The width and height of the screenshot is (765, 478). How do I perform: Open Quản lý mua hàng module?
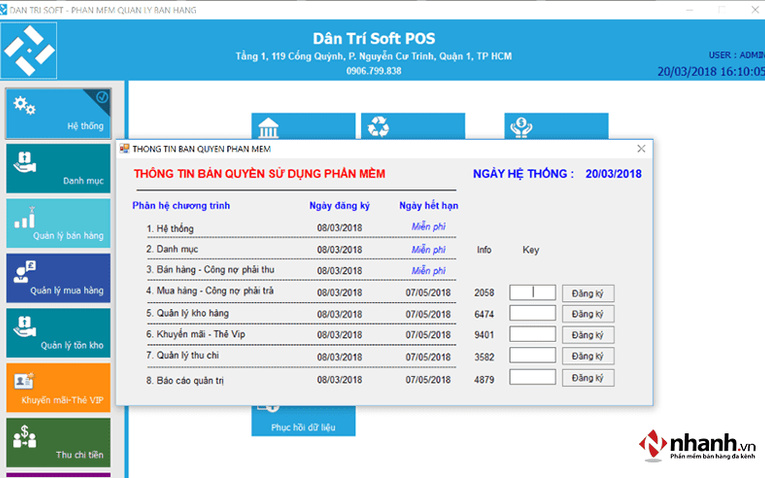58,278
